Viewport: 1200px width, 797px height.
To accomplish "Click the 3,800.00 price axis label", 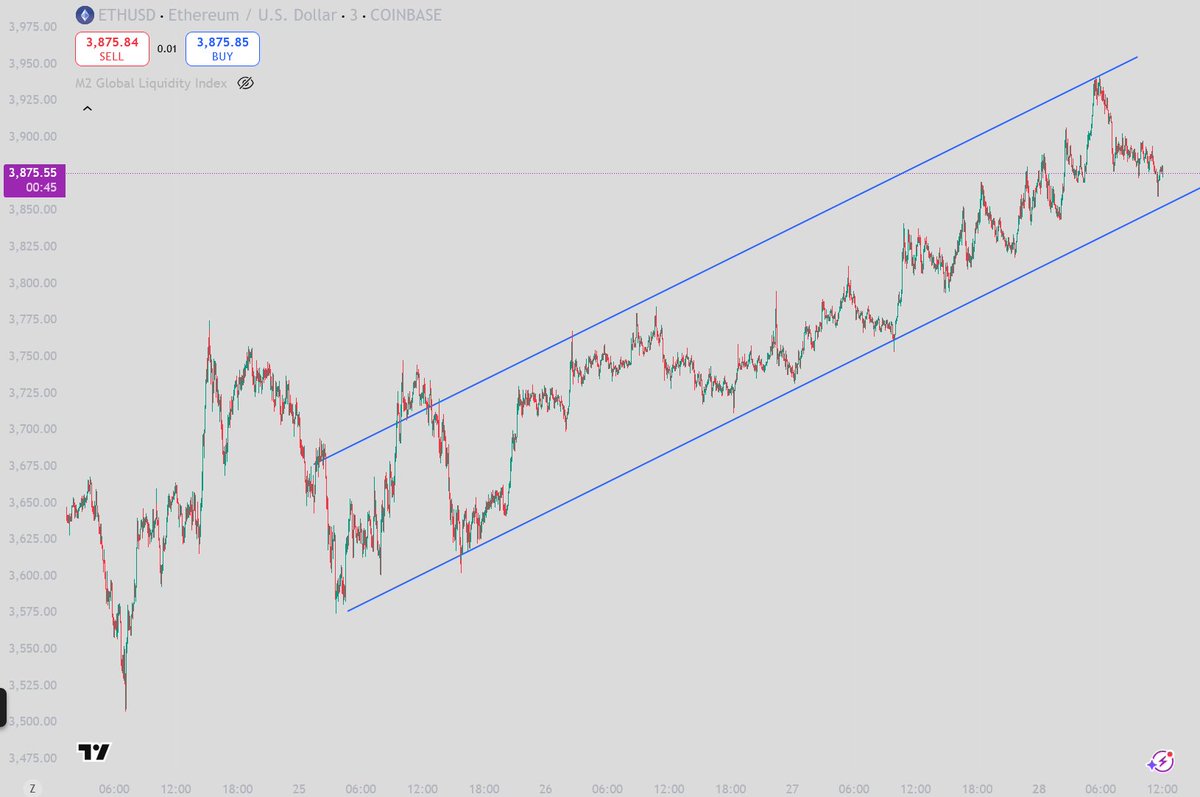I will [x=32, y=283].
